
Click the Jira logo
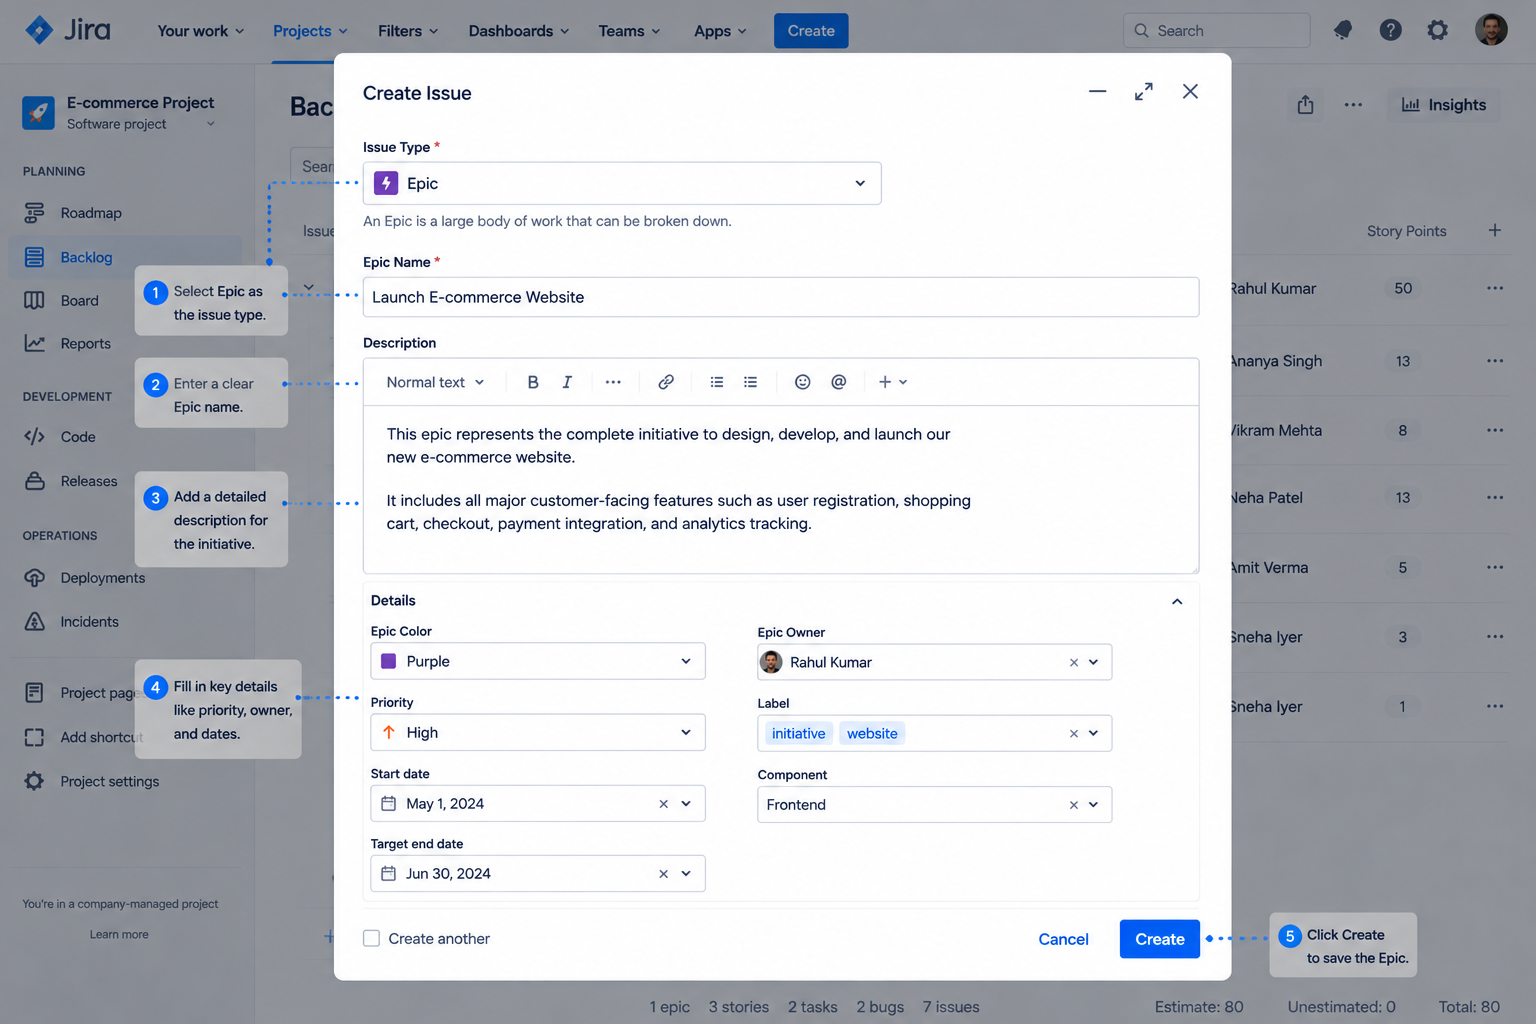pyautogui.click(x=68, y=30)
